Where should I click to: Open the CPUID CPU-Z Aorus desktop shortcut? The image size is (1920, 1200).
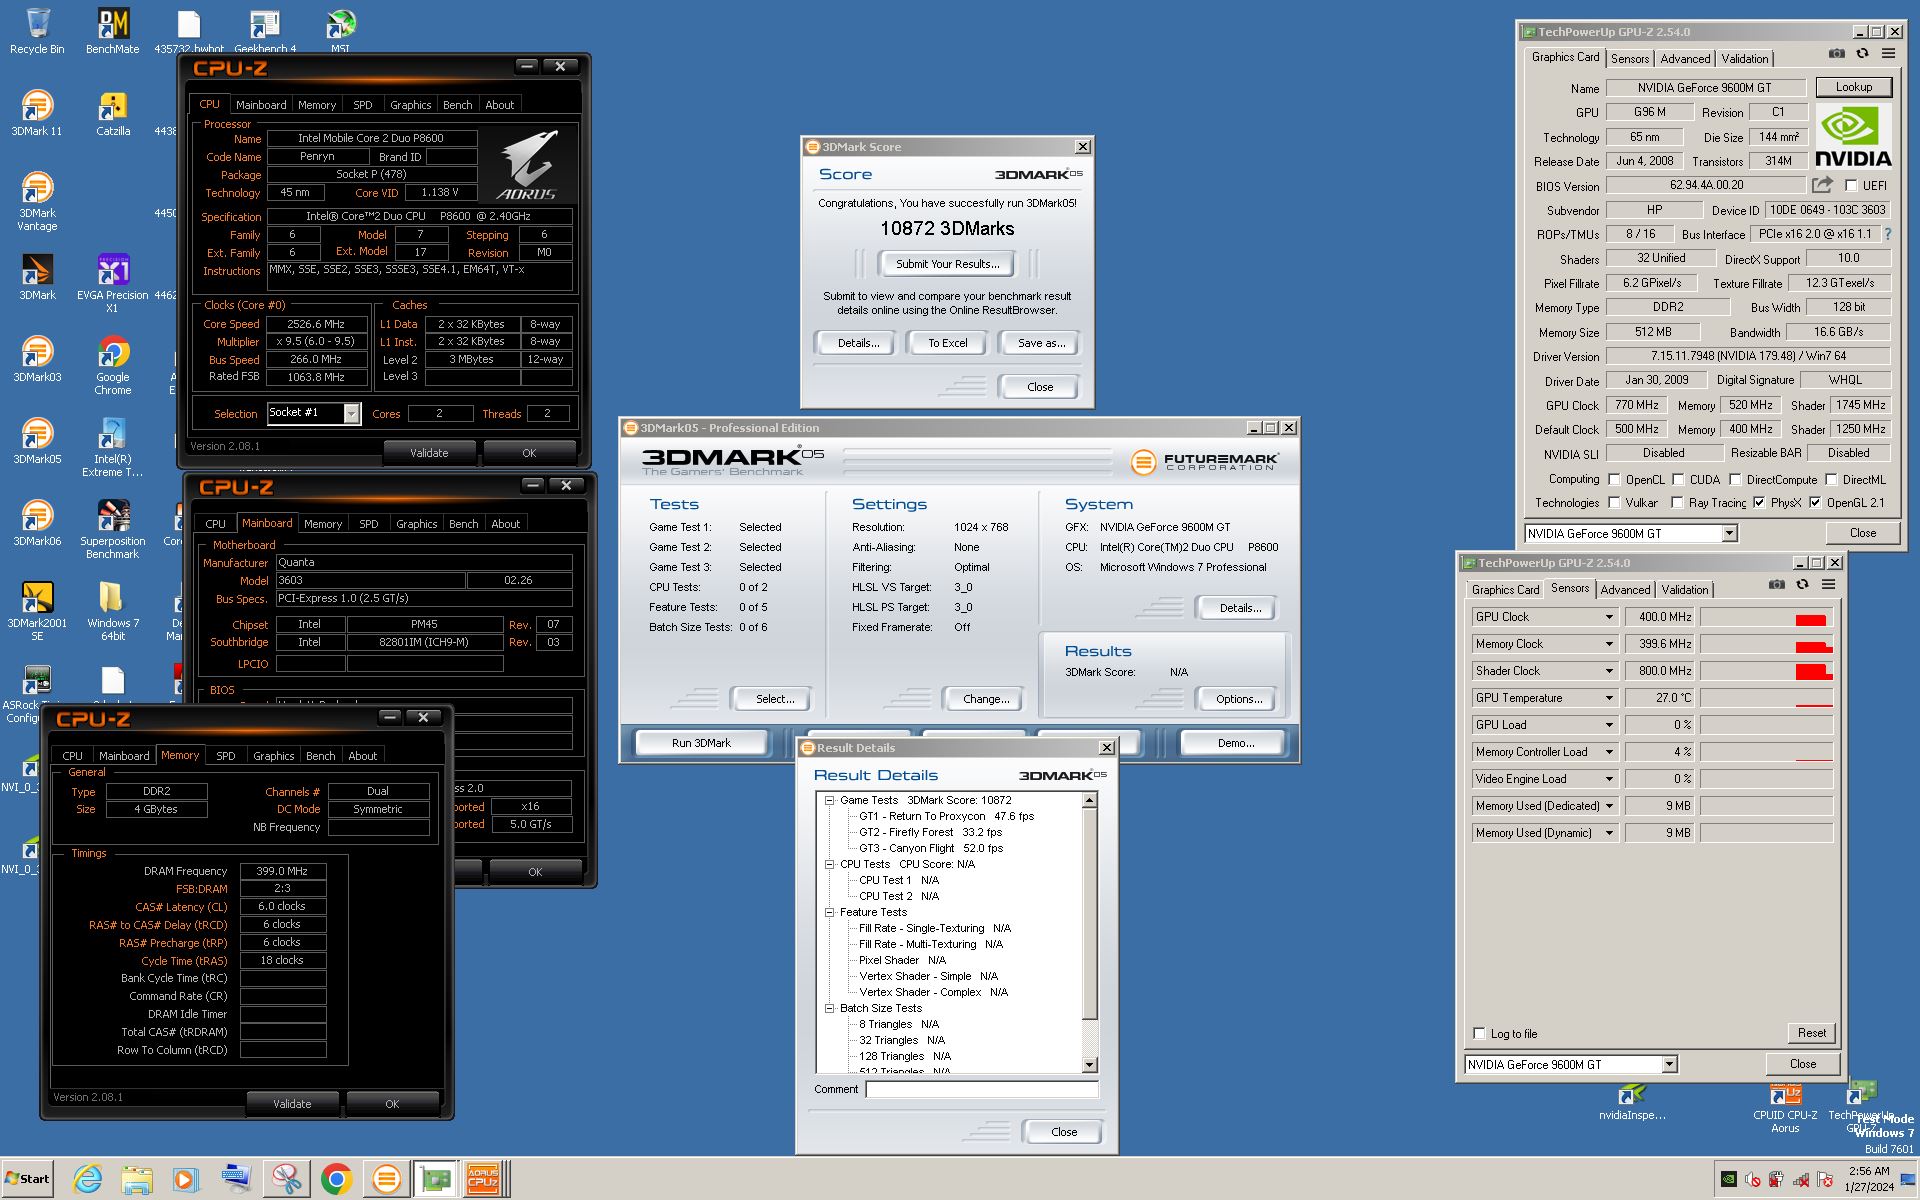click(1785, 1108)
